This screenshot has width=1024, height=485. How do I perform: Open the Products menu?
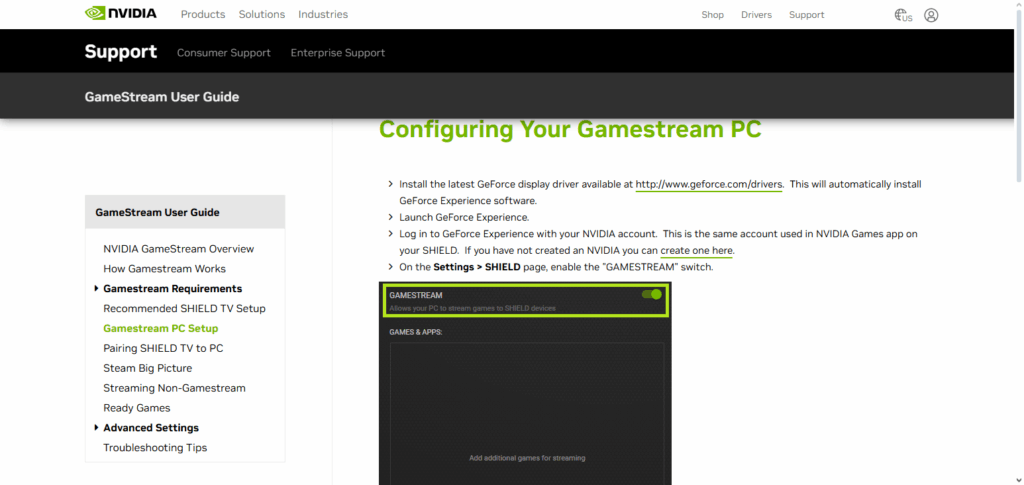203,14
